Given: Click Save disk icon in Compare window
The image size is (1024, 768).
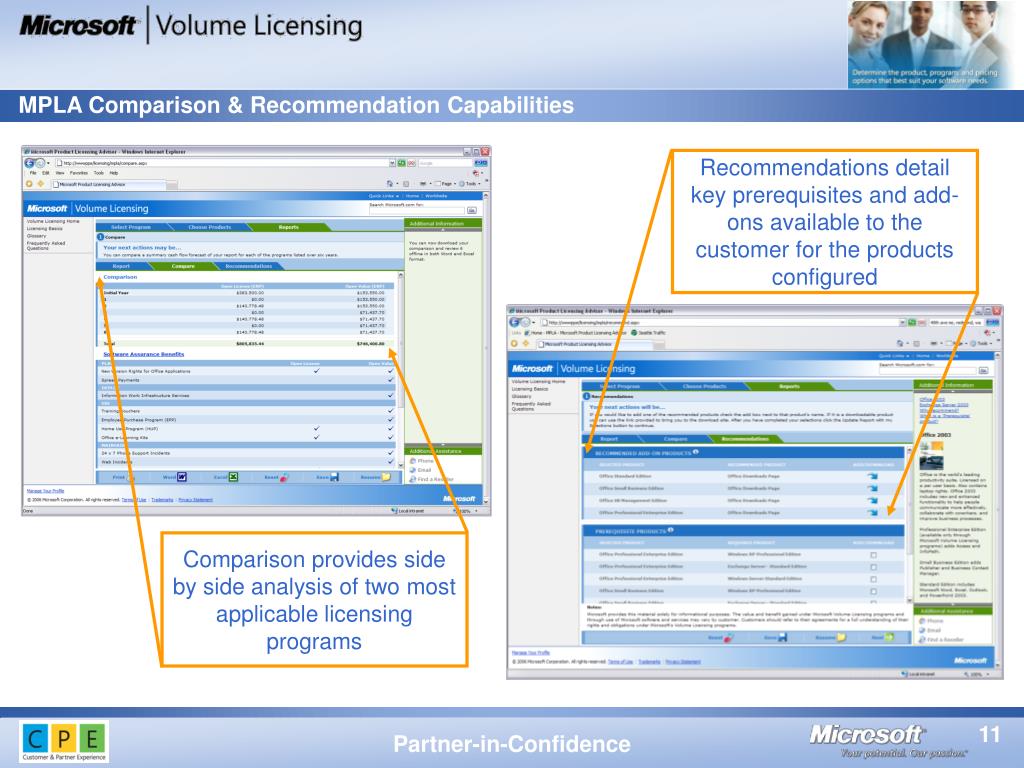Looking at the screenshot, I should tap(334, 477).
